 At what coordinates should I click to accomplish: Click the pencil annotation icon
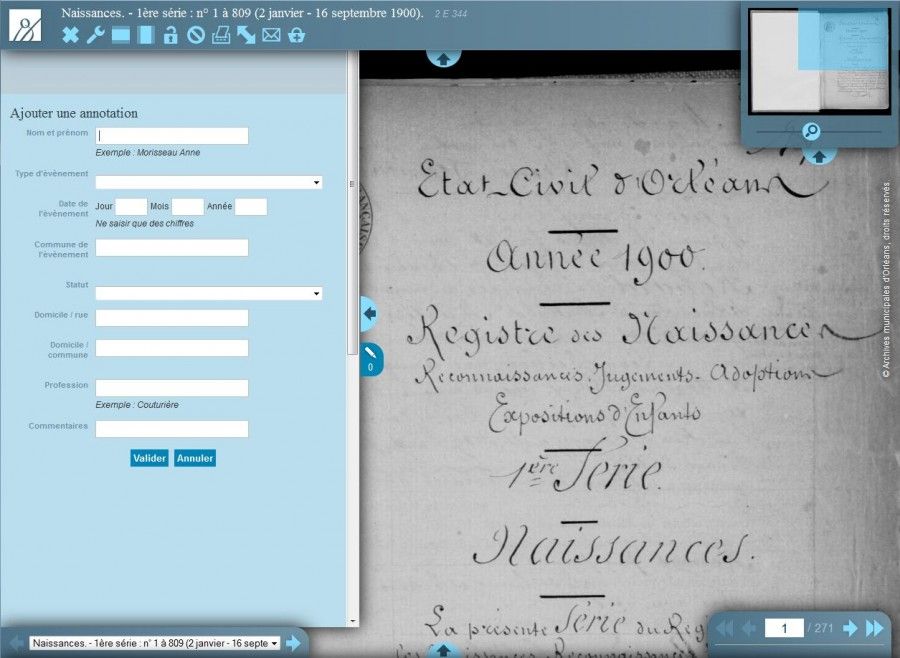point(370,353)
